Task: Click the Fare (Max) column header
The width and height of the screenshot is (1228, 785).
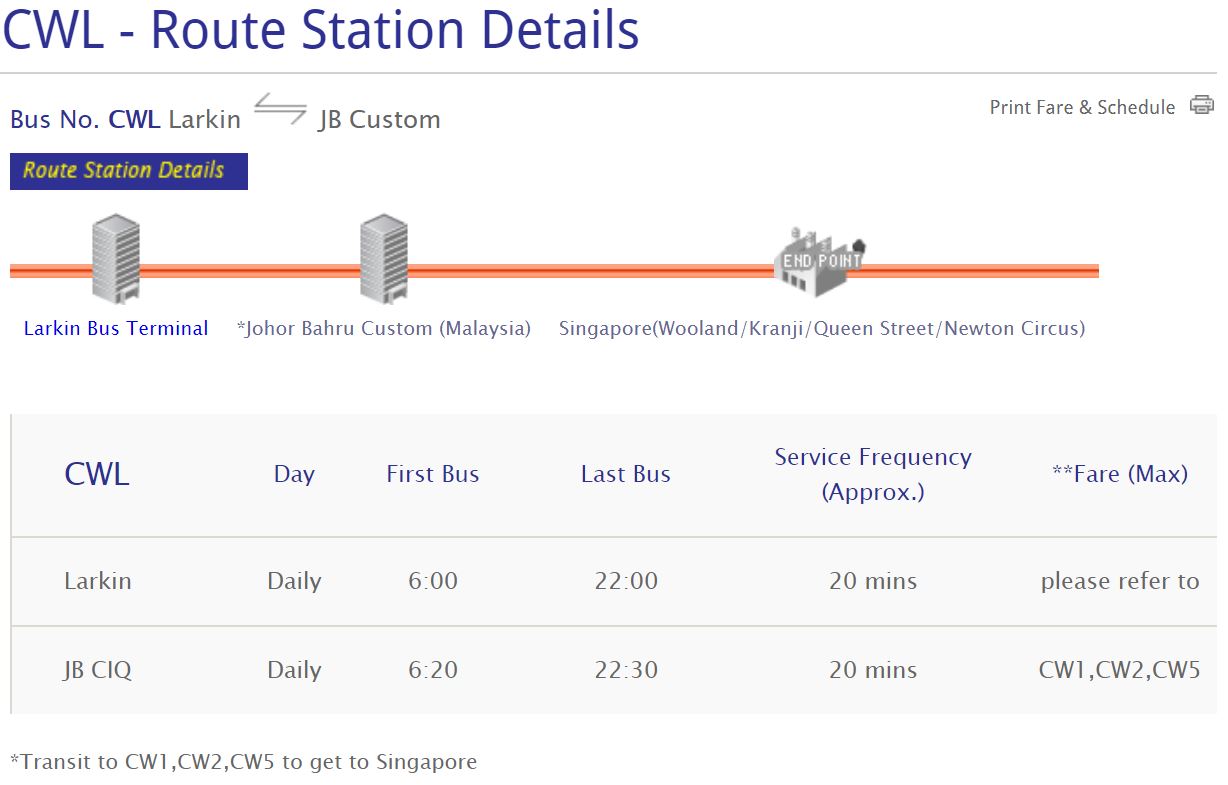Action: pyautogui.click(x=1120, y=474)
